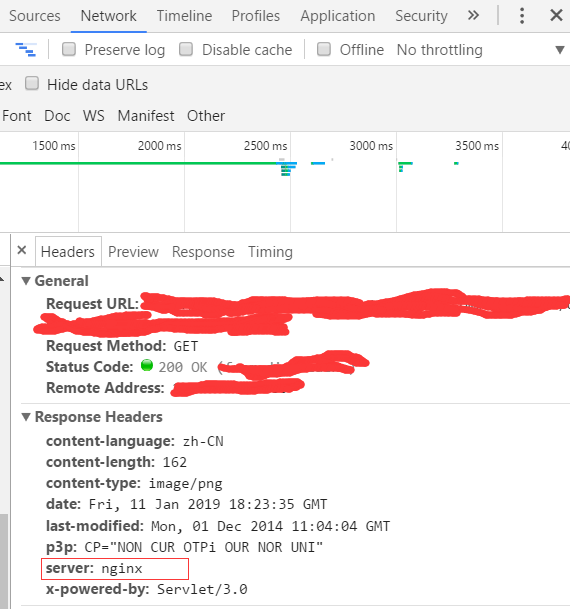Open the Security tab

421,16
